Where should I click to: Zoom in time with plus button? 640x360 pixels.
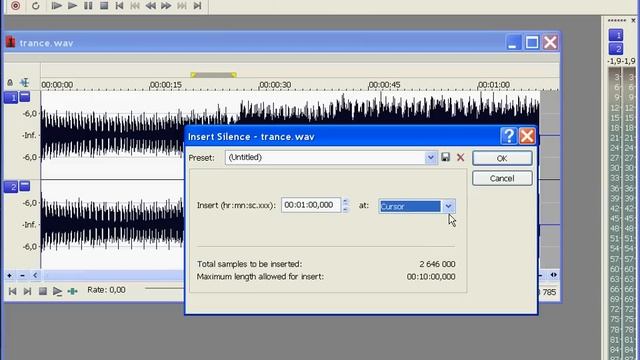coord(9,276)
